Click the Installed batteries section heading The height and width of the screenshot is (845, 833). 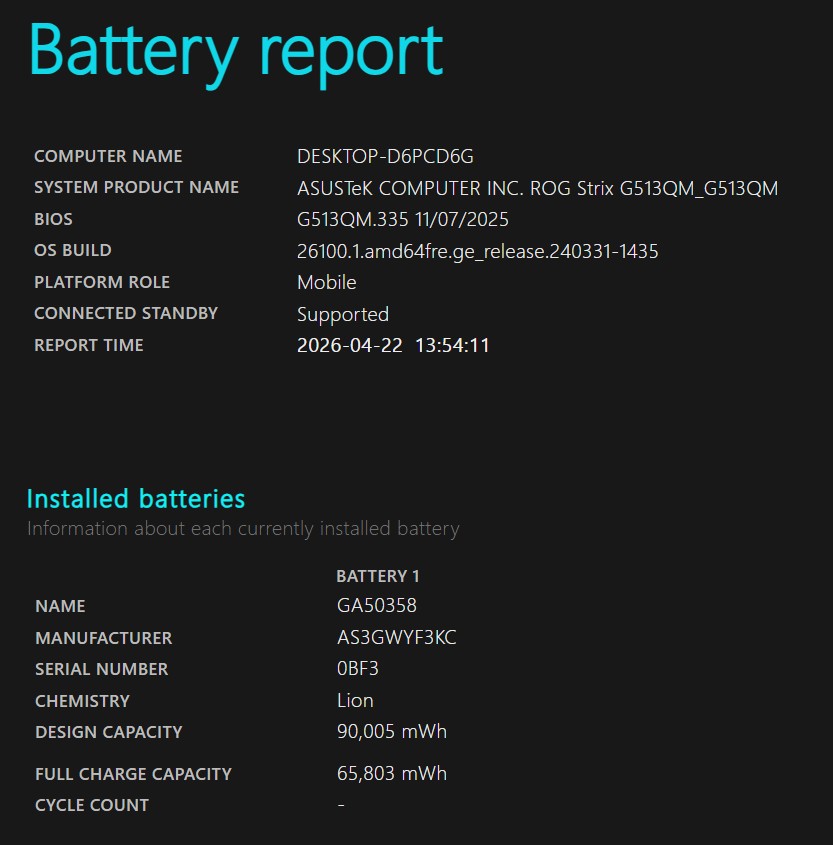click(x=136, y=498)
